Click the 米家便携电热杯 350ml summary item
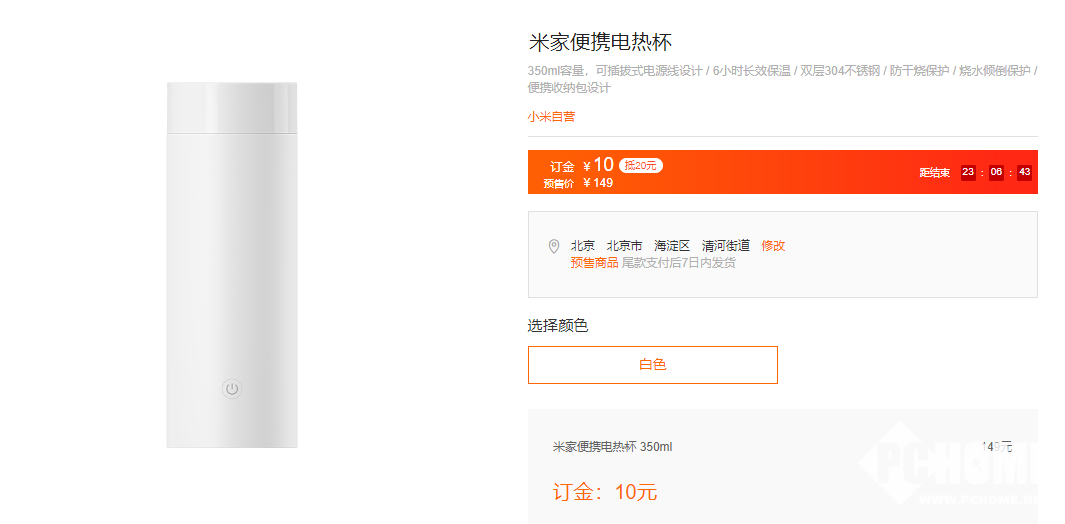 click(x=612, y=447)
